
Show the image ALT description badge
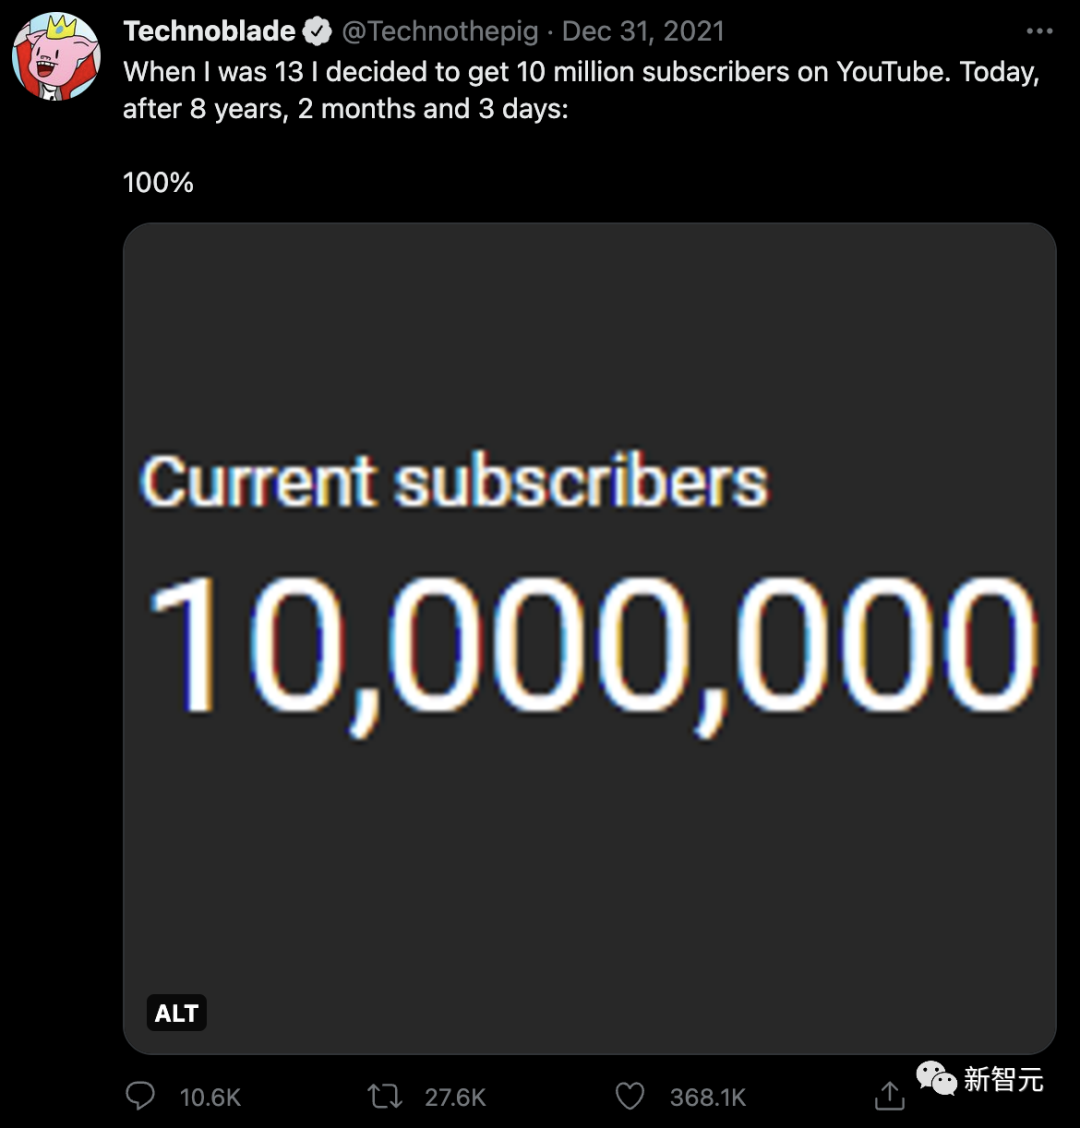[176, 1013]
